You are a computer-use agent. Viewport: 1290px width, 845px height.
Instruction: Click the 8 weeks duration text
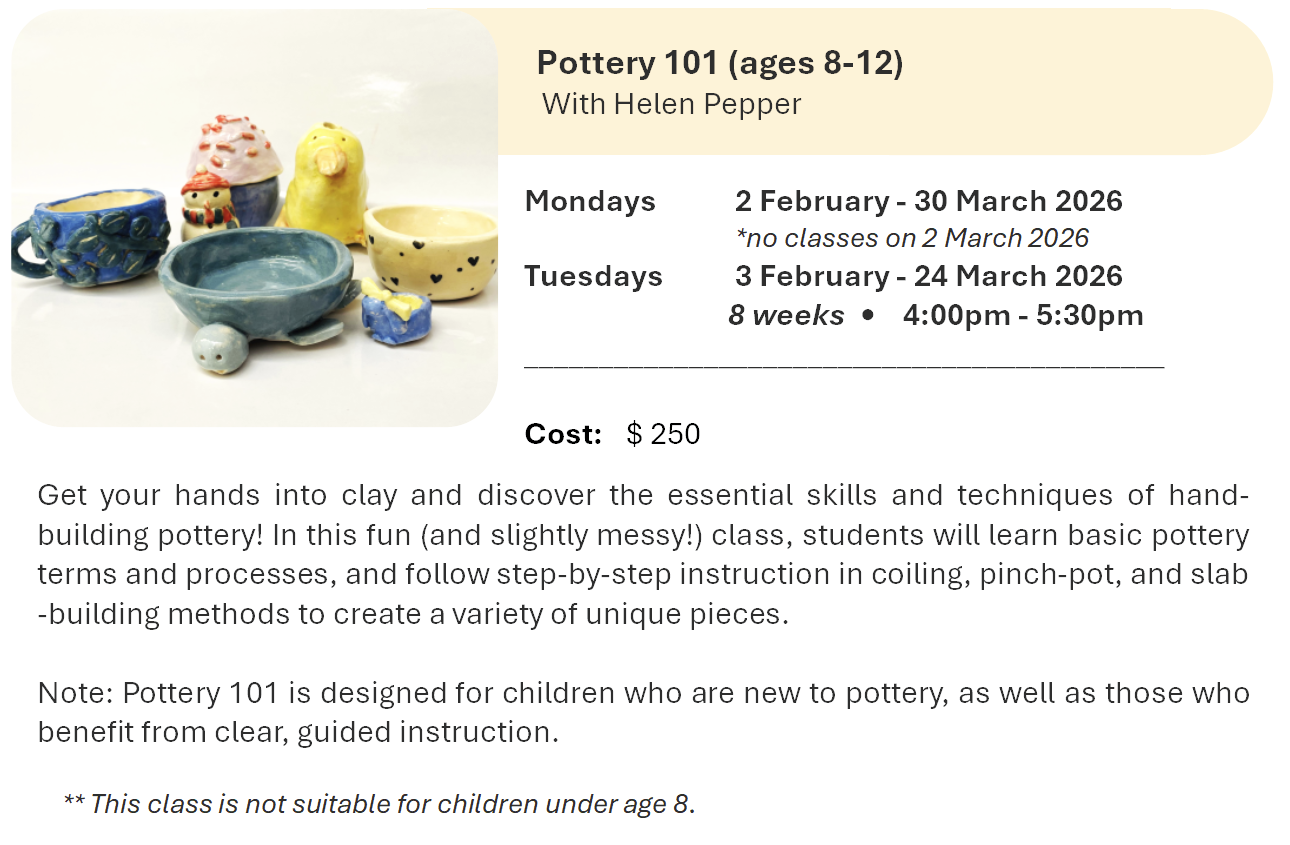[786, 315]
